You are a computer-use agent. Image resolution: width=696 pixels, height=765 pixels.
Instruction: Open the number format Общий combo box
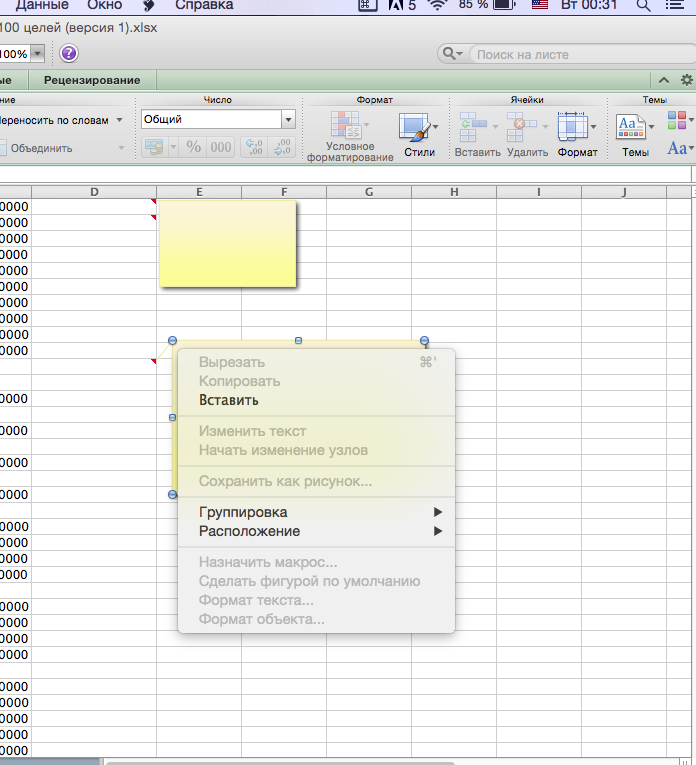[x=219, y=119]
